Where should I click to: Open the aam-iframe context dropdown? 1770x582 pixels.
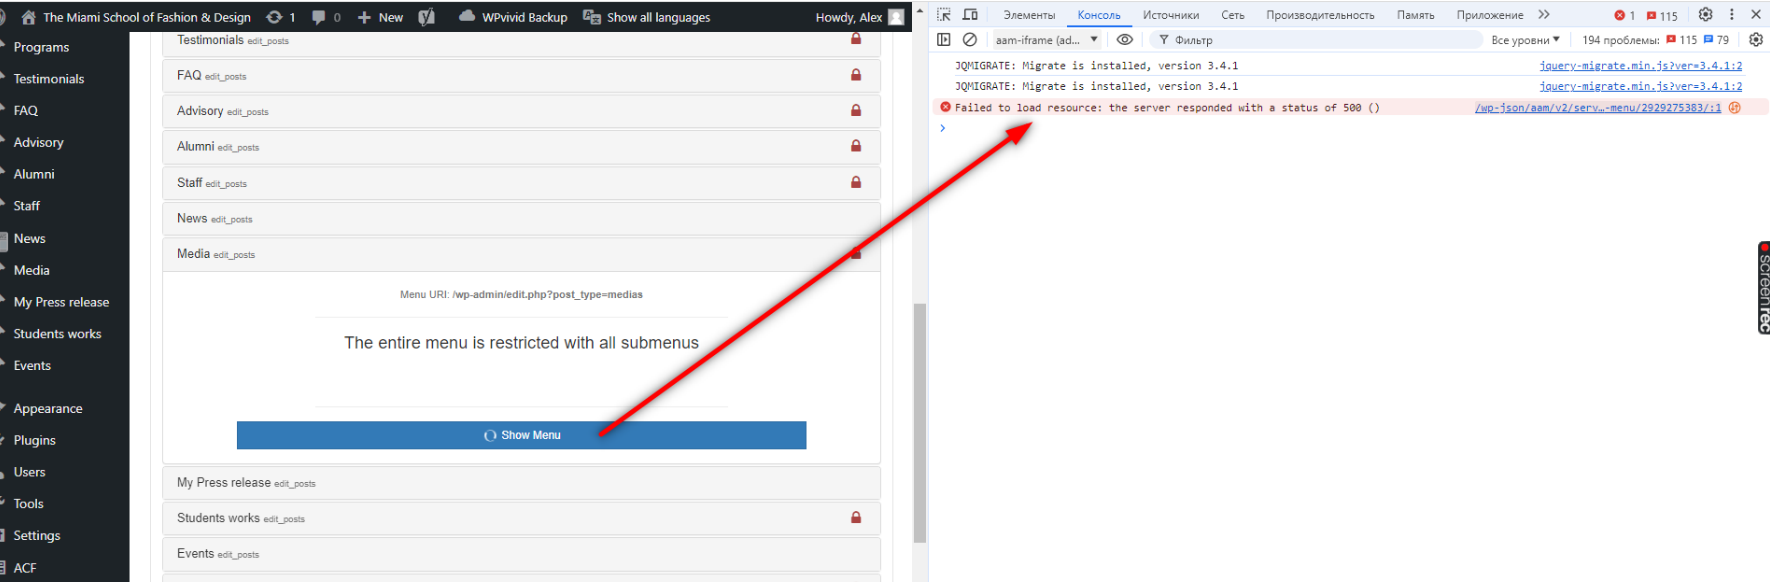pyautogui.click(x=1047, y=40)
